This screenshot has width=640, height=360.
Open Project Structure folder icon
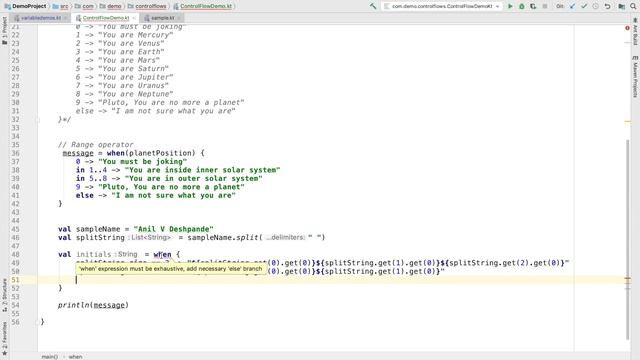point(621,6)
